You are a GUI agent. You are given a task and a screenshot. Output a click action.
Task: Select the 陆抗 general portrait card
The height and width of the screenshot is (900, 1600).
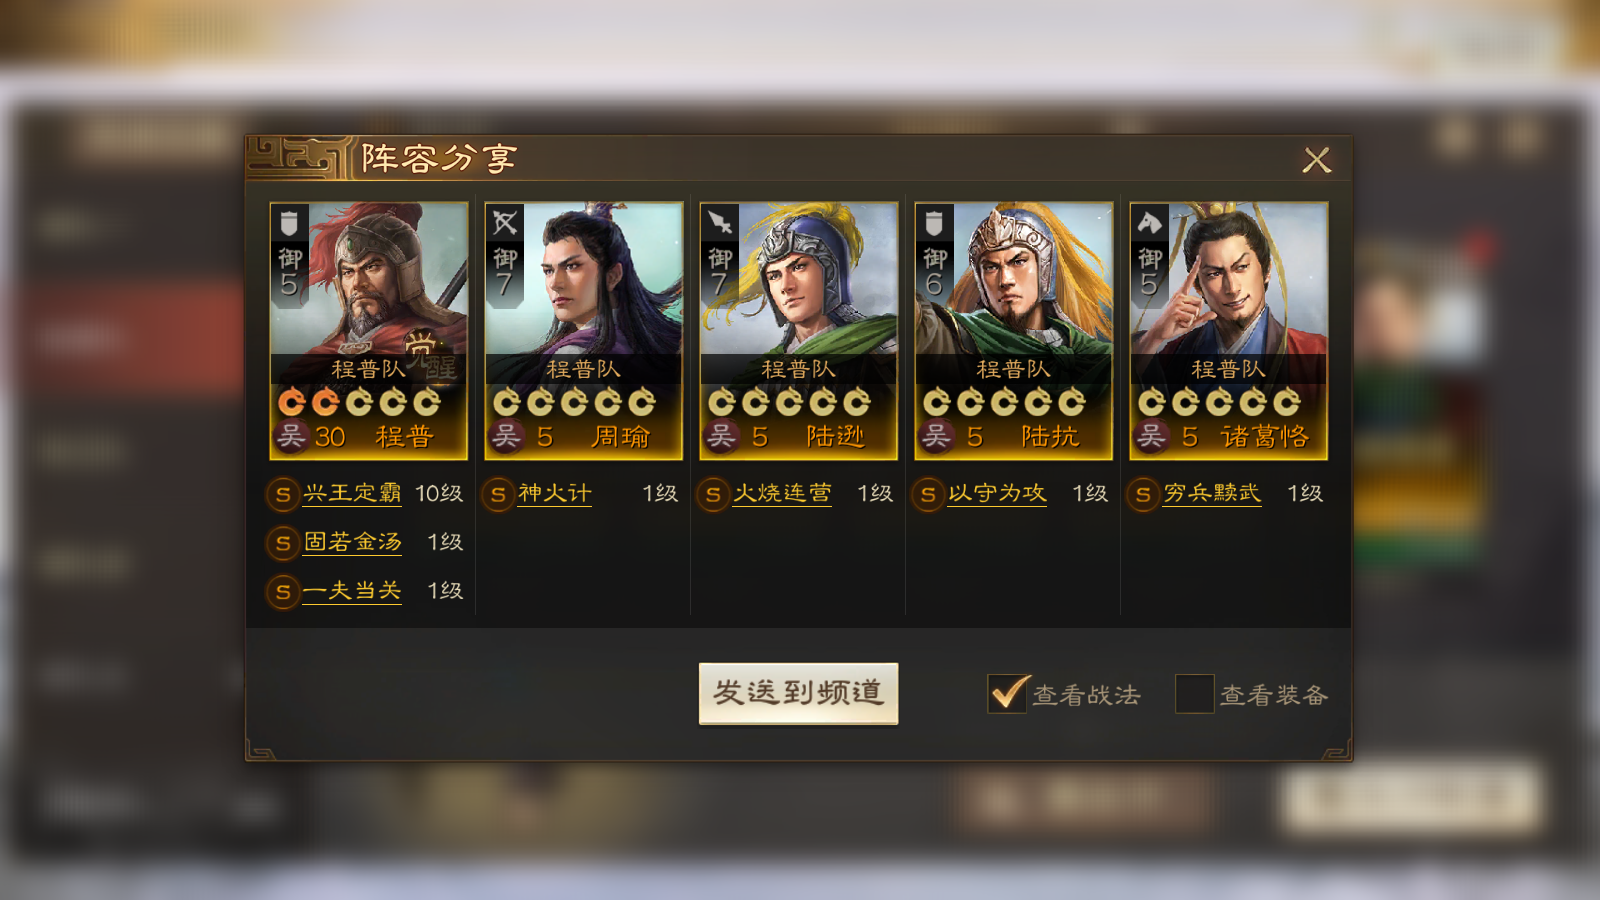click(x=1014, y=331)
